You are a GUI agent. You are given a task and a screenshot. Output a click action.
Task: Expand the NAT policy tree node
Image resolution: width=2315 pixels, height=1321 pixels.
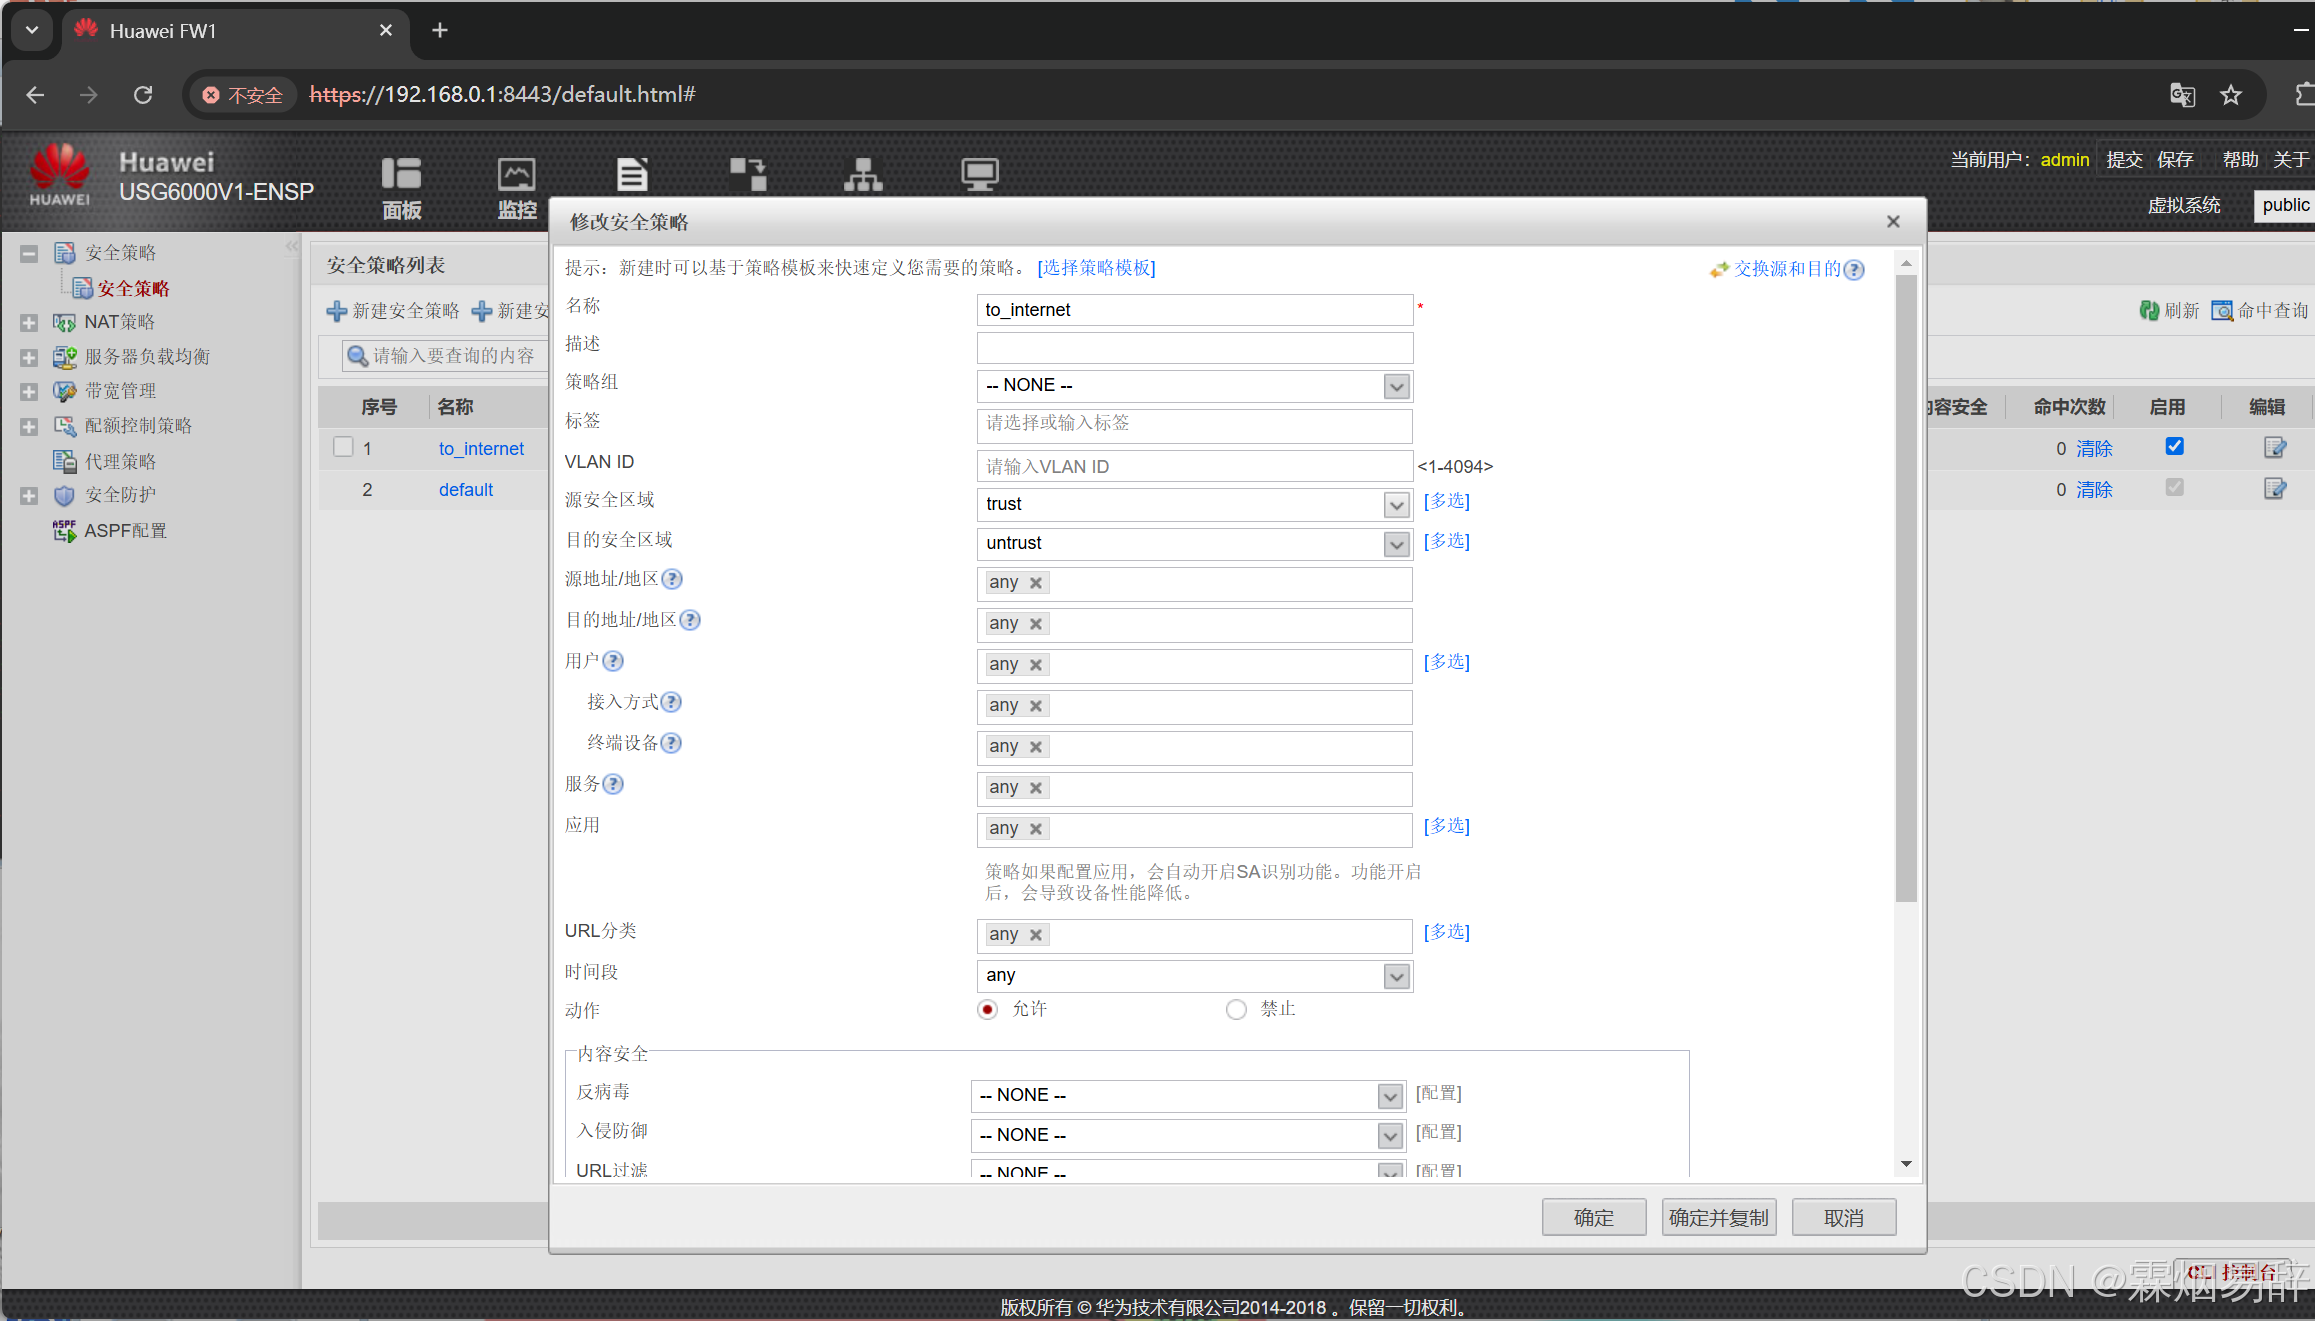(29, 323)
